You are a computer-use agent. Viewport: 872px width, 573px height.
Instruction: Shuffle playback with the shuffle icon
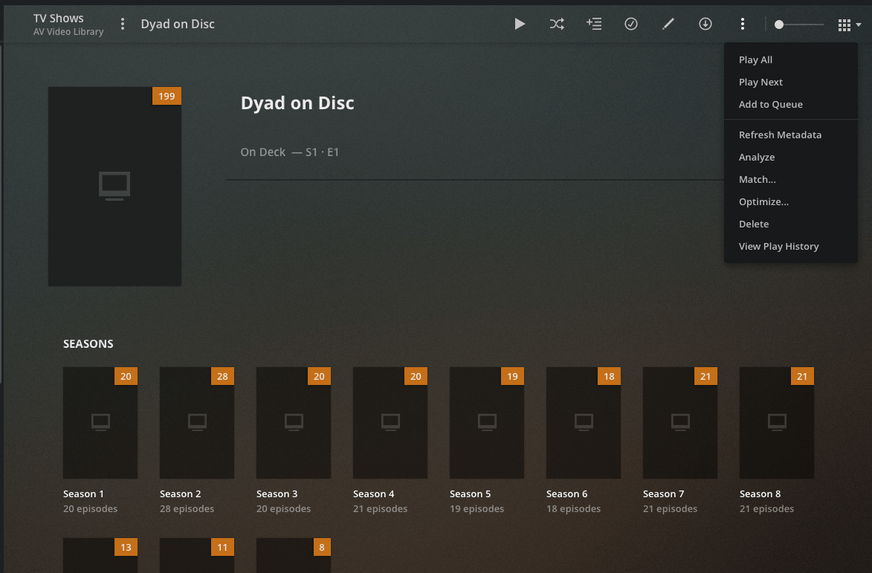coord(557,24)
